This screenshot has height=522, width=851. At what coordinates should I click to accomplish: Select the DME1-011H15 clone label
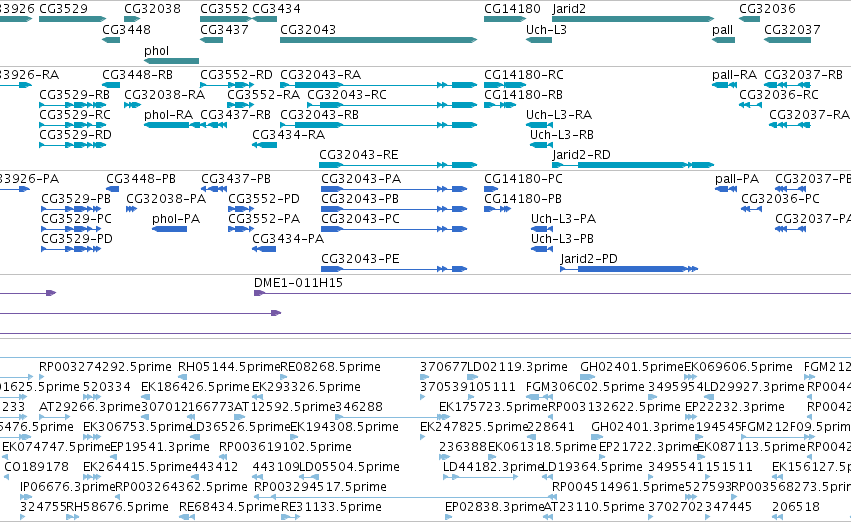(298, 283)
